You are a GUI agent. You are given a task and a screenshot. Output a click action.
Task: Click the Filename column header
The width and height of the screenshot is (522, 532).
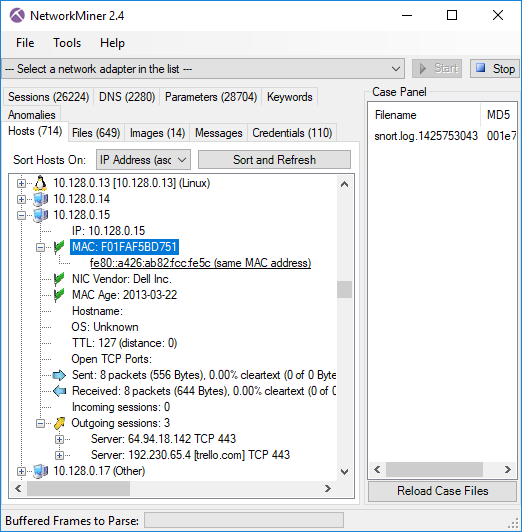click(425, 115)
